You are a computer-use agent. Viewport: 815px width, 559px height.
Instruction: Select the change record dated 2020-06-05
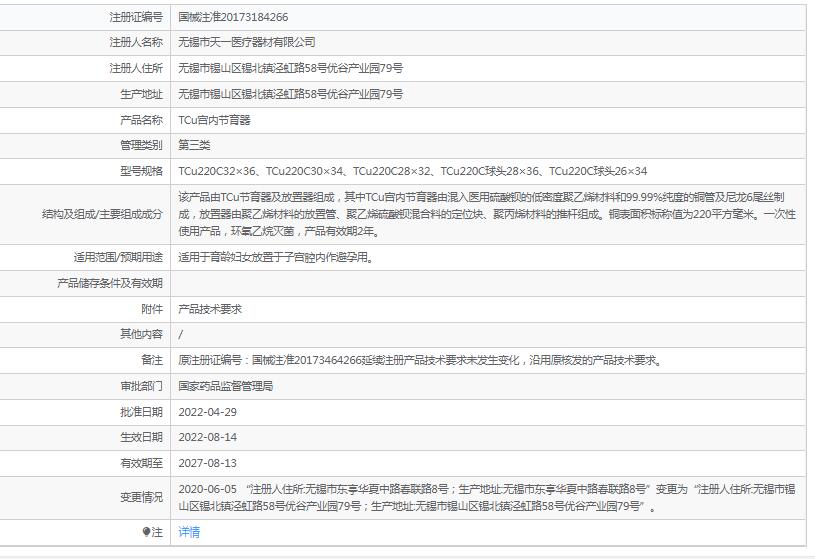coord(487,498)
